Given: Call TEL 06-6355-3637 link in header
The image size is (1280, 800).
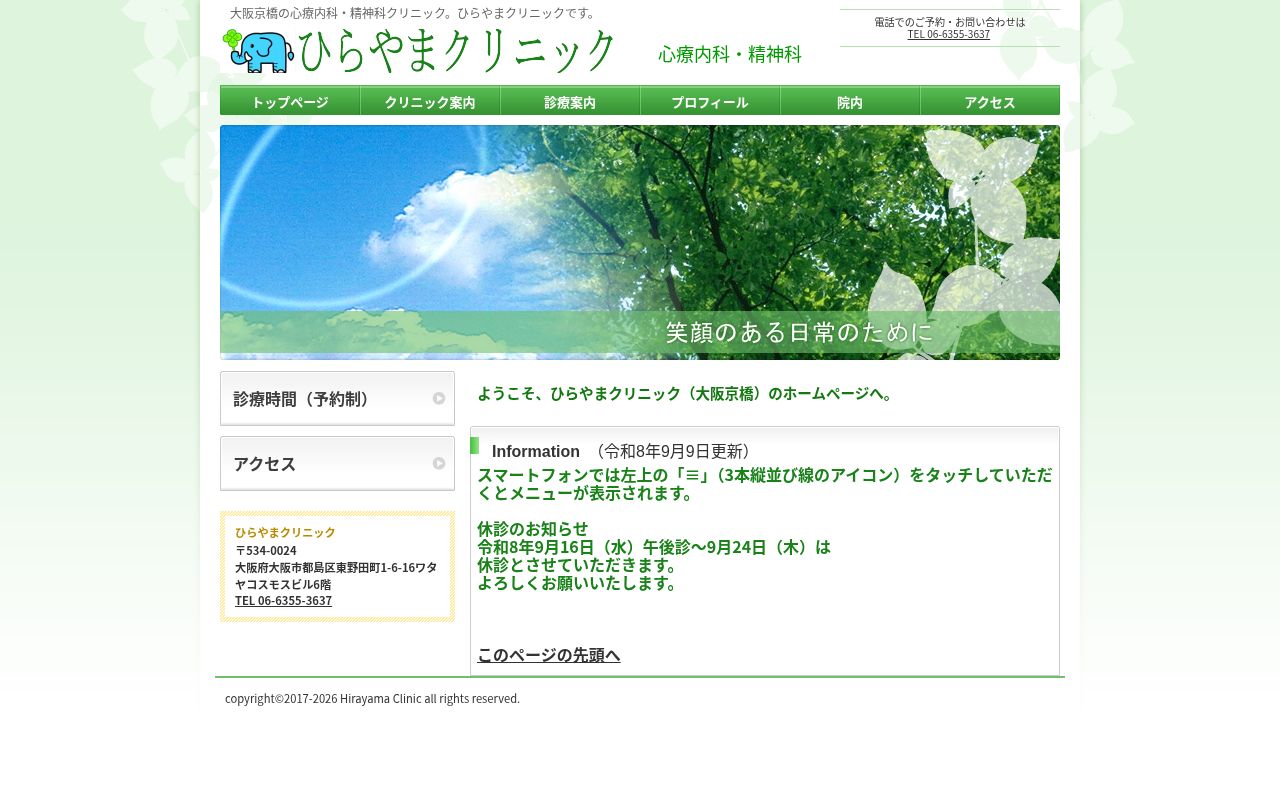Looking at the screenshot, I should click(949, 34).
